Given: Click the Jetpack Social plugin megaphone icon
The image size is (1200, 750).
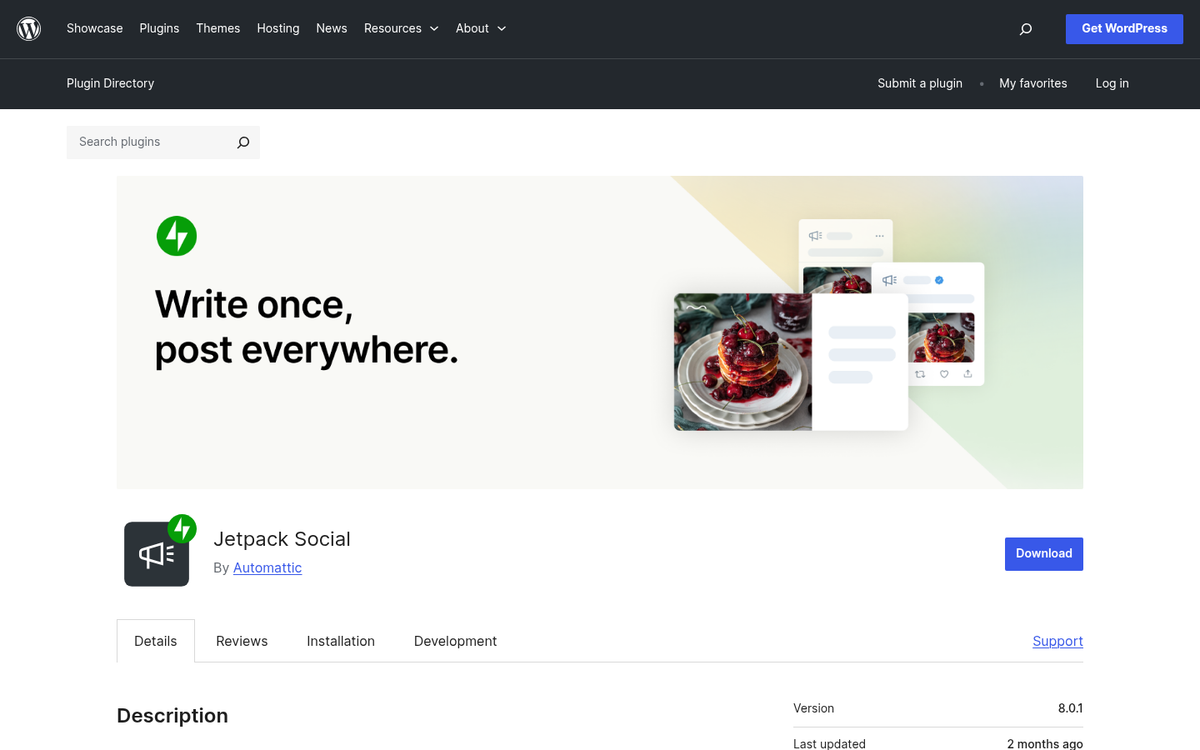Looking at the screenshot, I should pyautogui.click(x=156, y=553).
